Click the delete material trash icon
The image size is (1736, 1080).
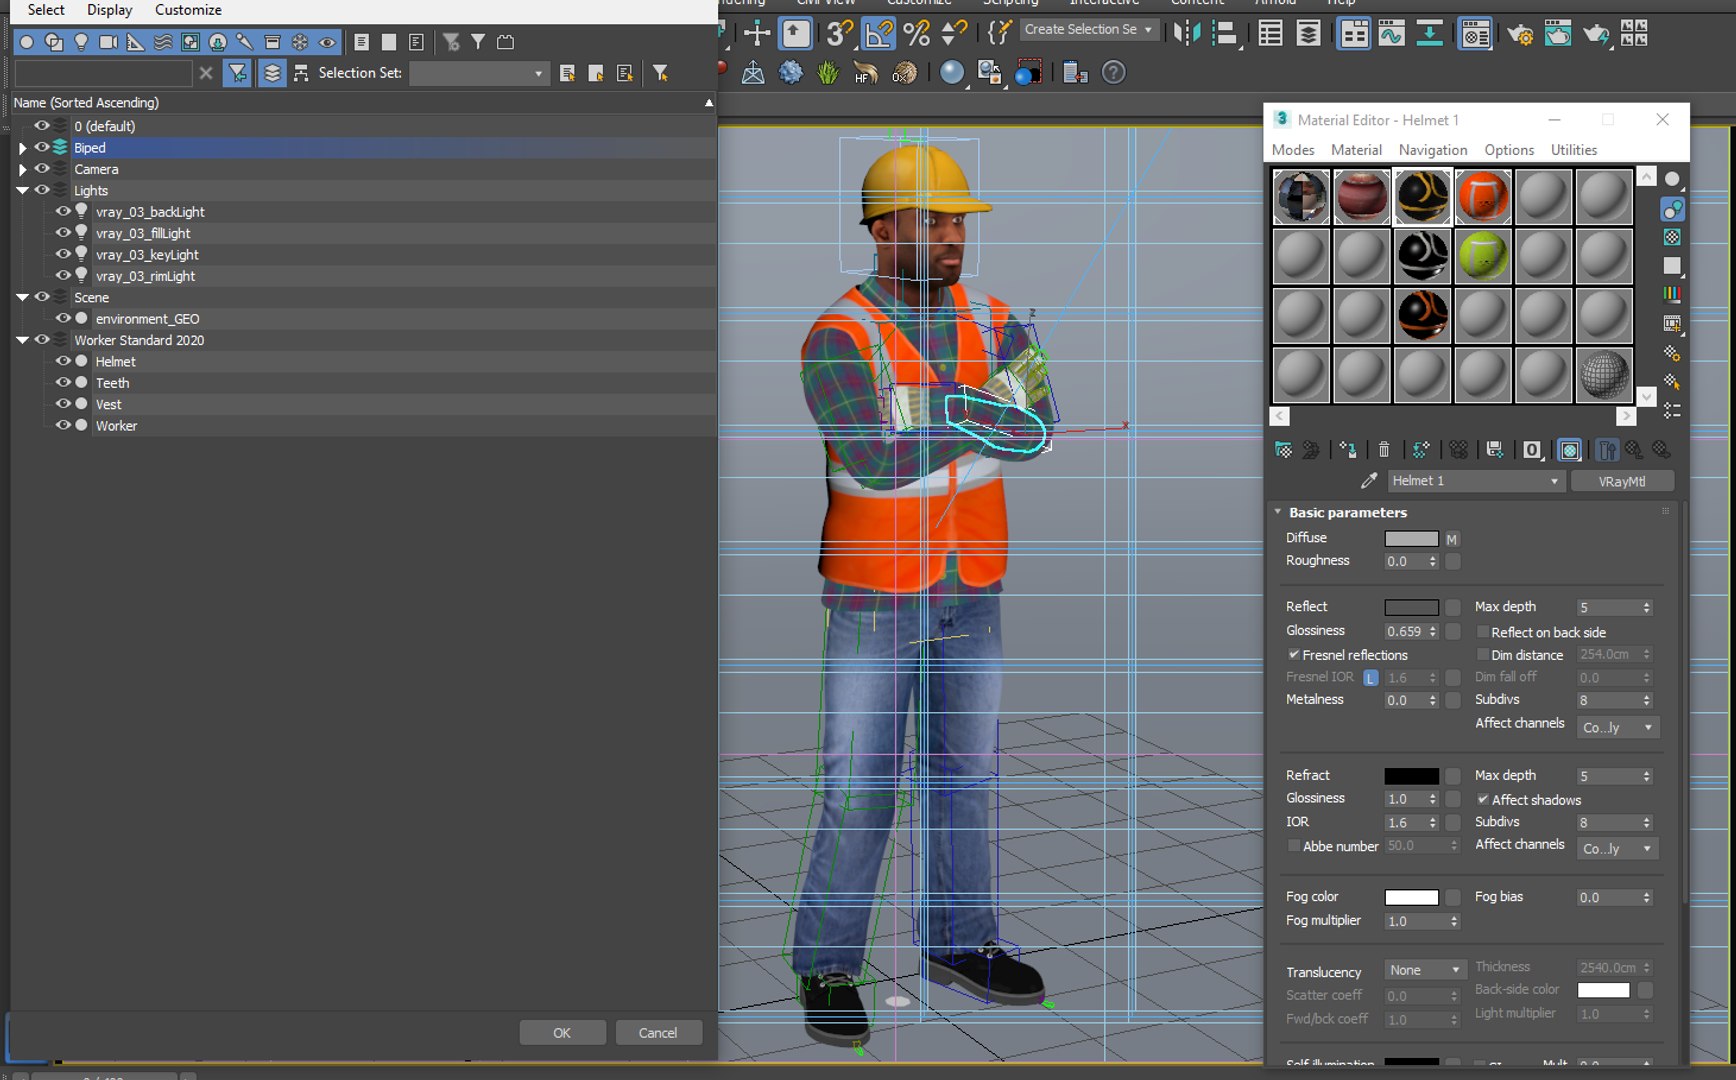tap(1384, 450)
